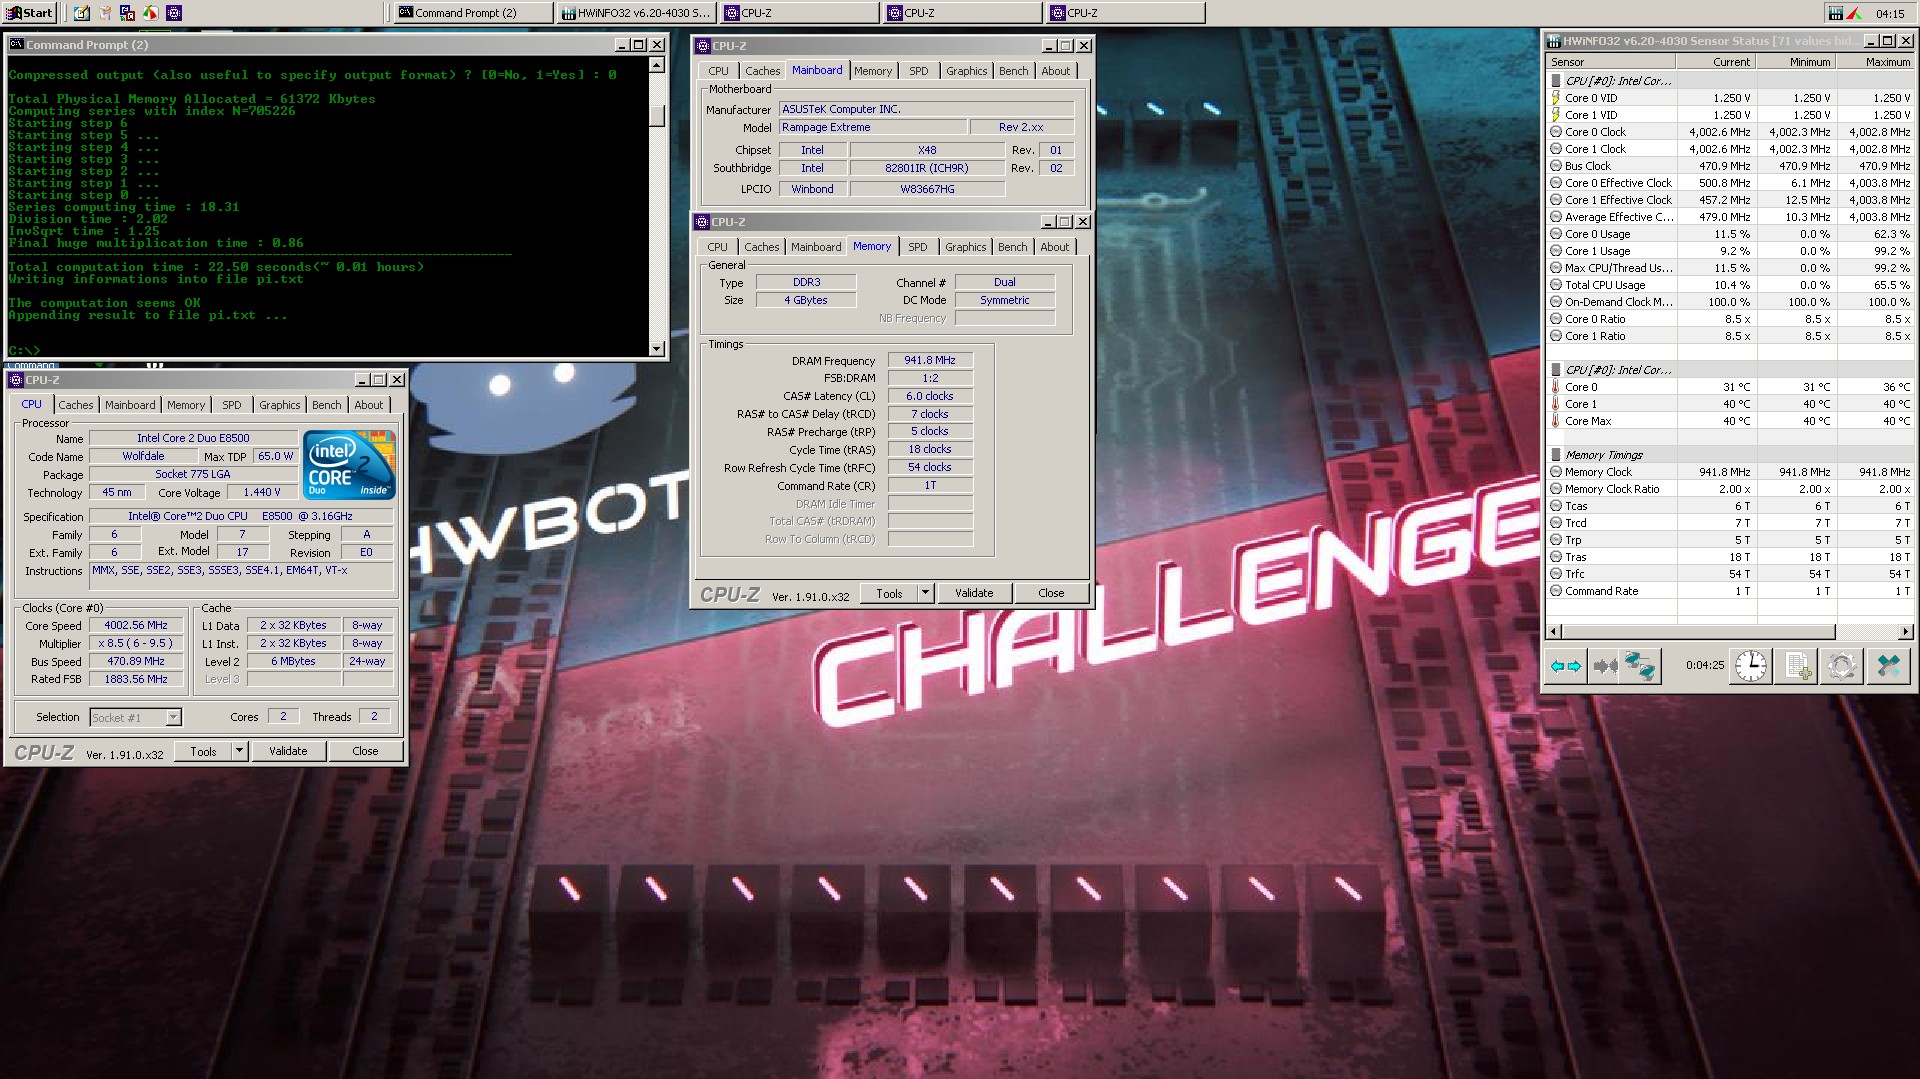This screenshot has width=1920, height=1079.
Task: Open HWiNFO sensor settings gear icon
Action: point(1842,666)
